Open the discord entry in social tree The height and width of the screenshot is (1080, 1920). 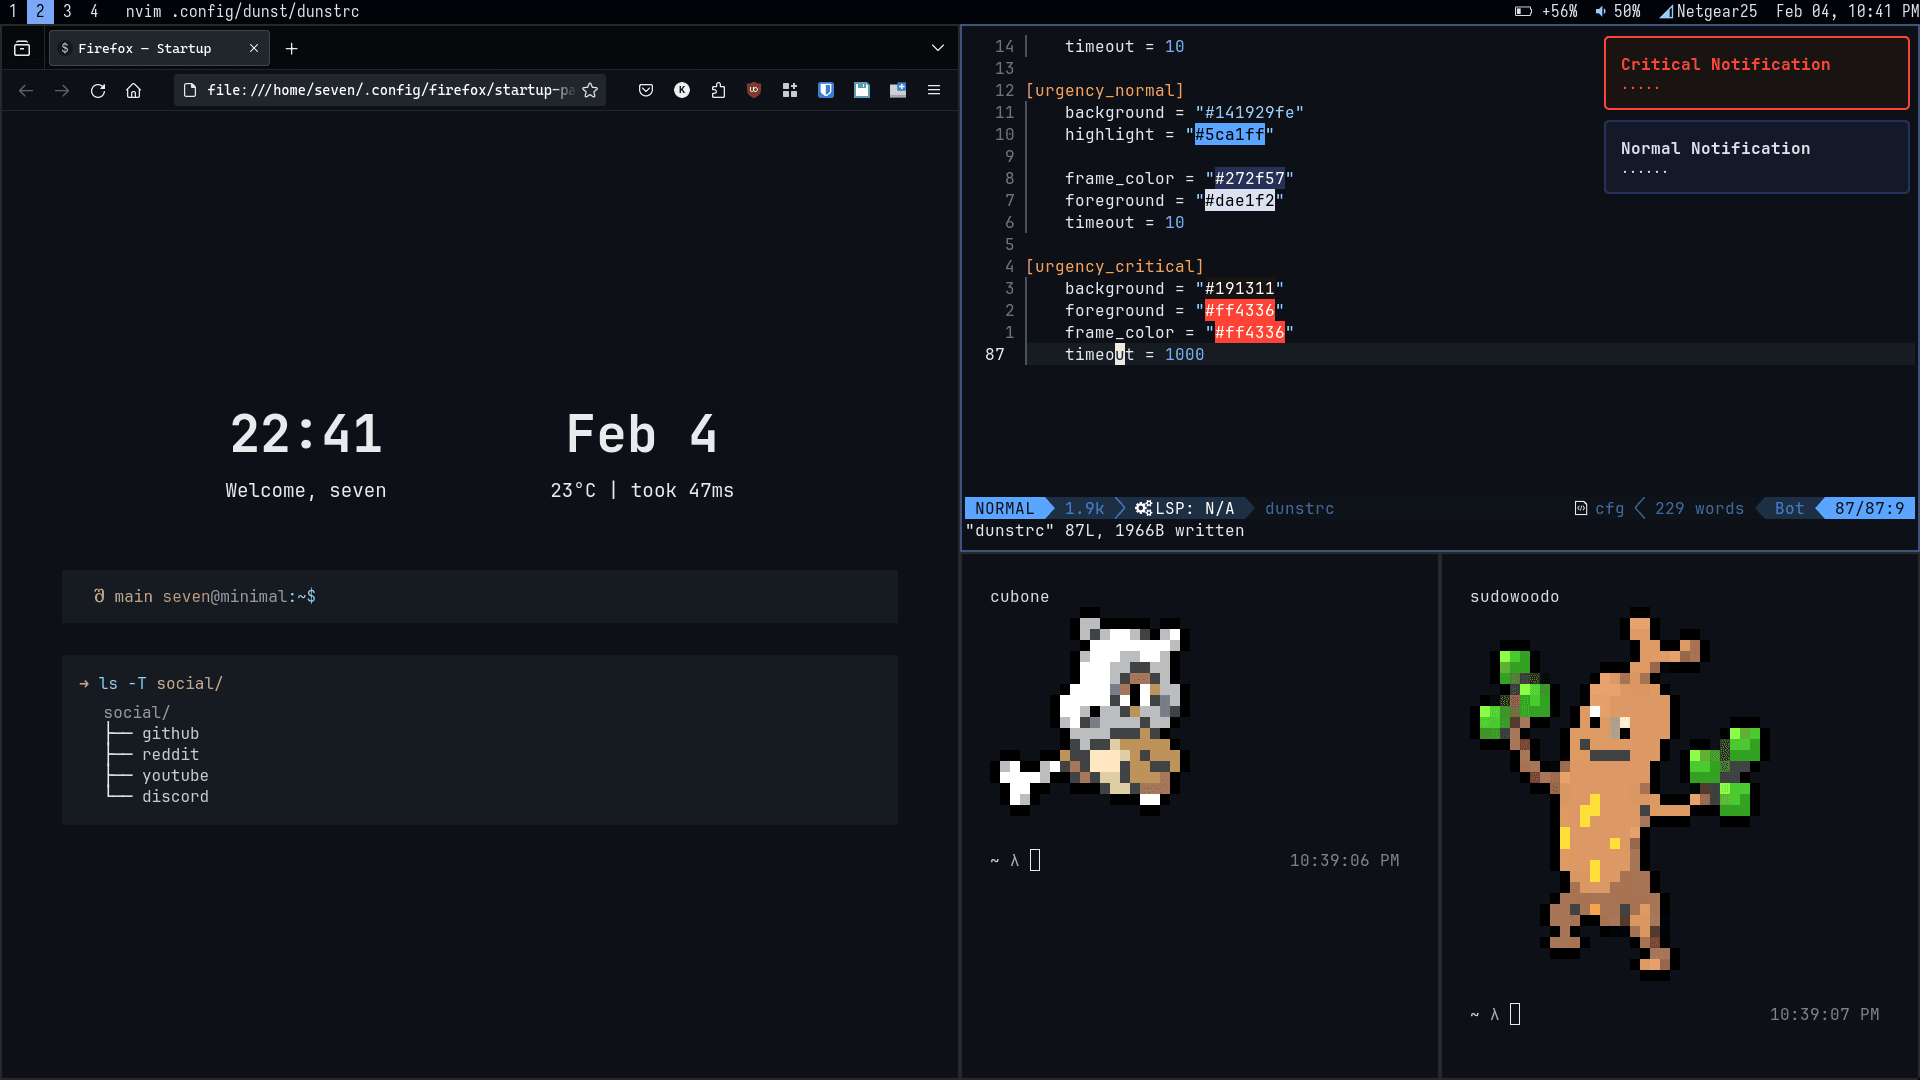tap(176, 797)
